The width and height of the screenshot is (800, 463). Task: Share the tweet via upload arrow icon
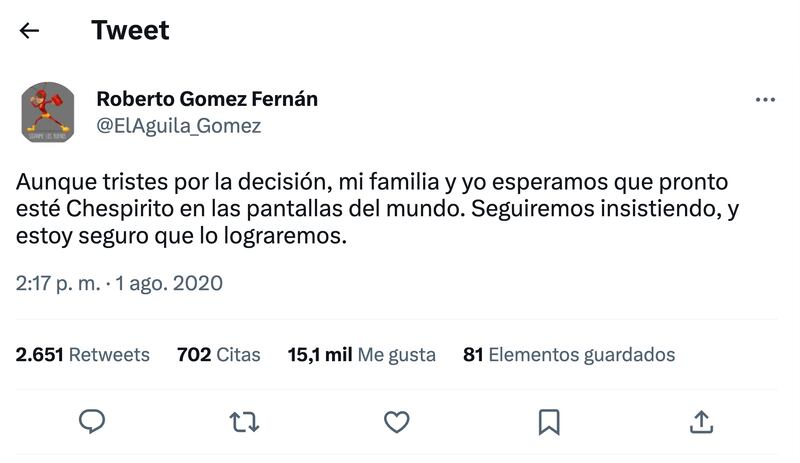coord(701,422)
